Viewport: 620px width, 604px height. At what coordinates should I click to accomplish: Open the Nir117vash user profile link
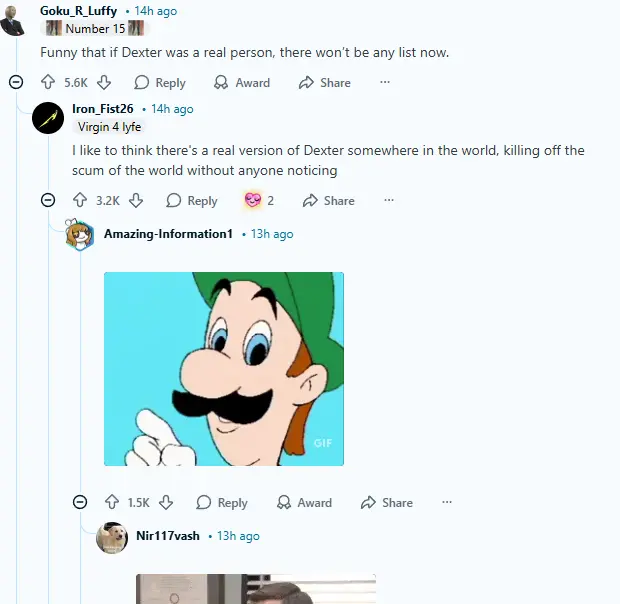tap(168, 536)
